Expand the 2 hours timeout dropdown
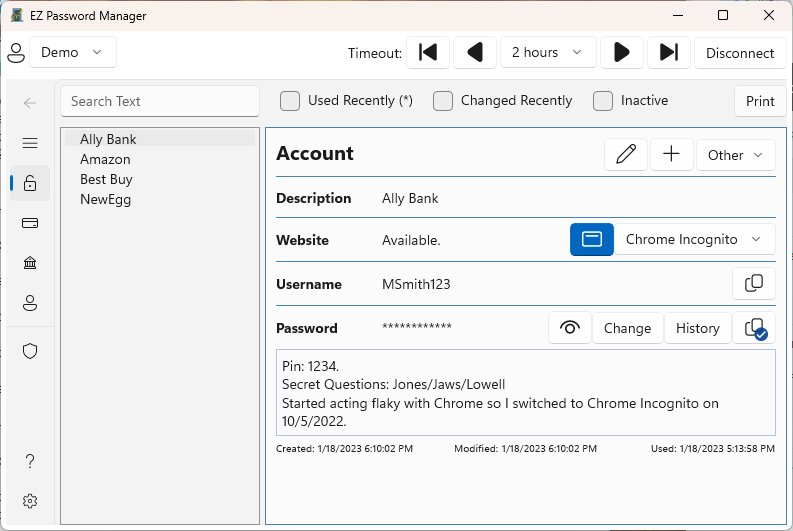Viewport: 793px width, 531px height. (548, 52)
